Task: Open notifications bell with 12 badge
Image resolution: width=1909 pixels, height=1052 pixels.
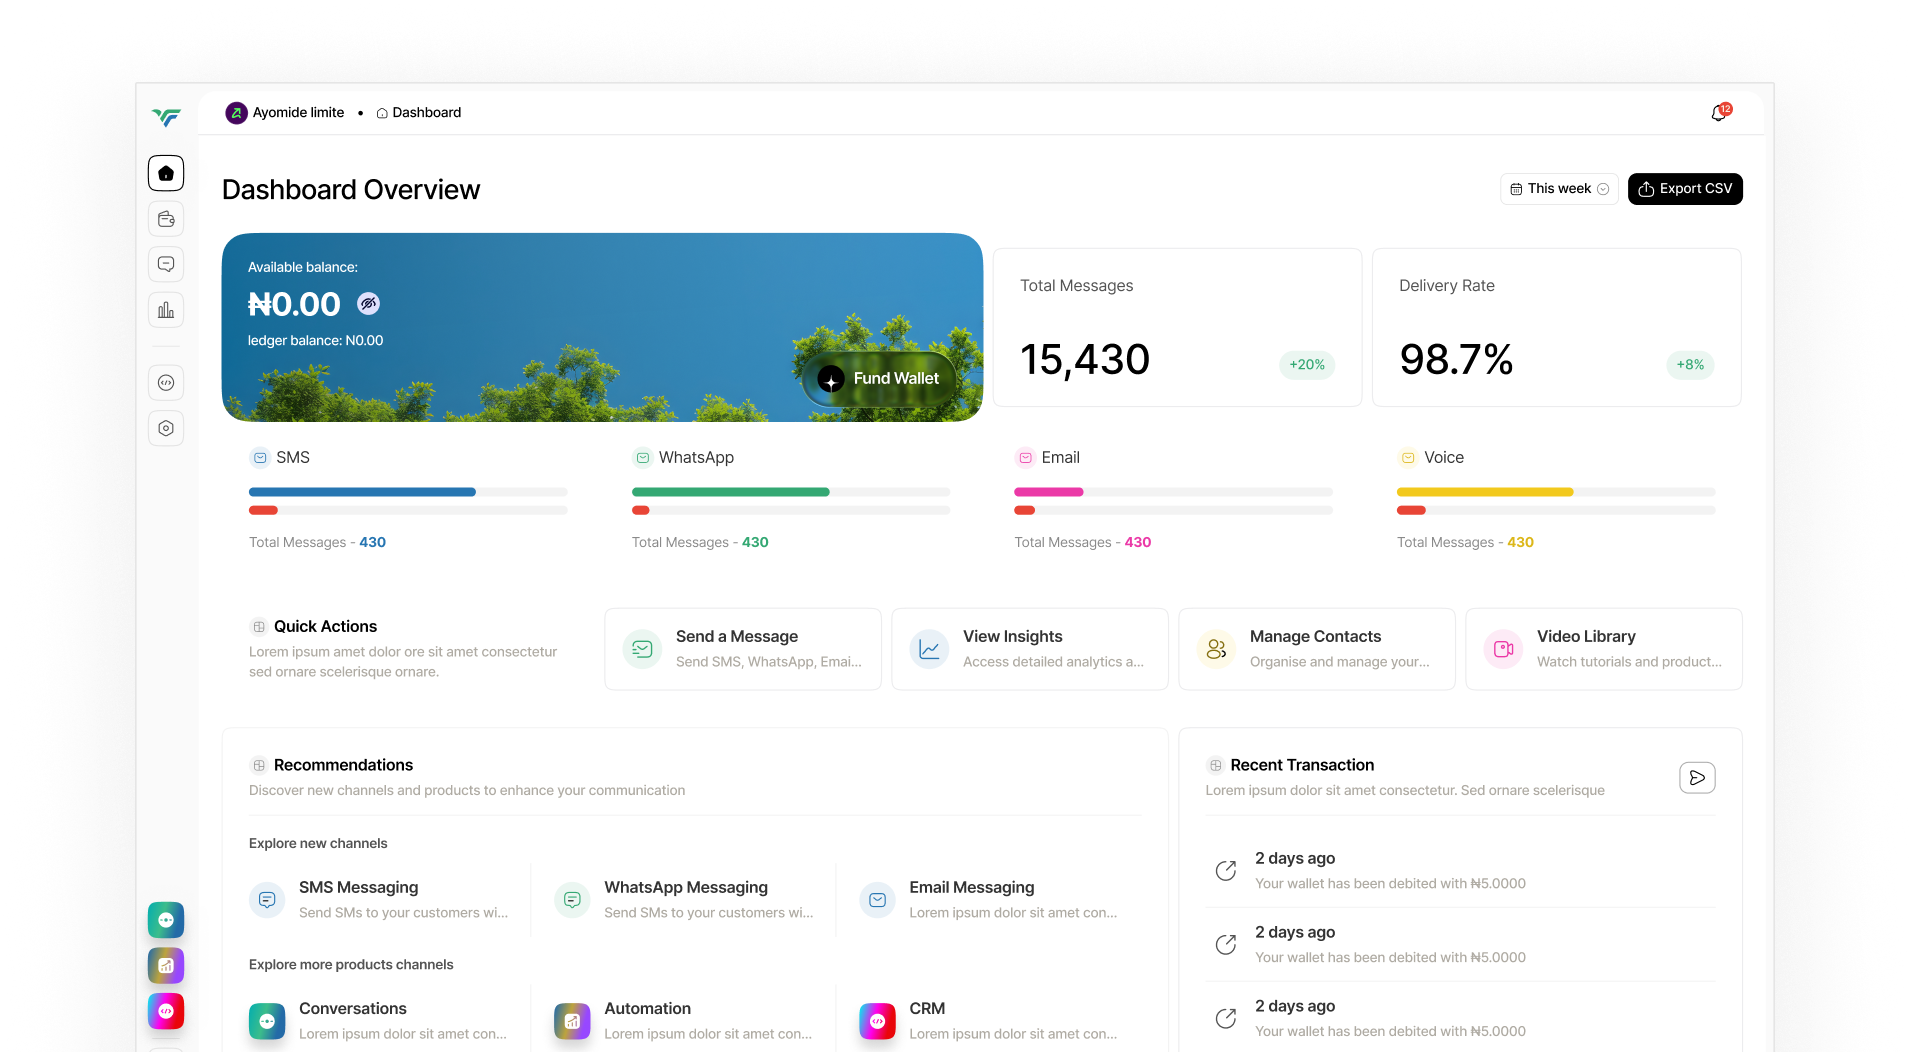Action: [x=1719, y=113]
